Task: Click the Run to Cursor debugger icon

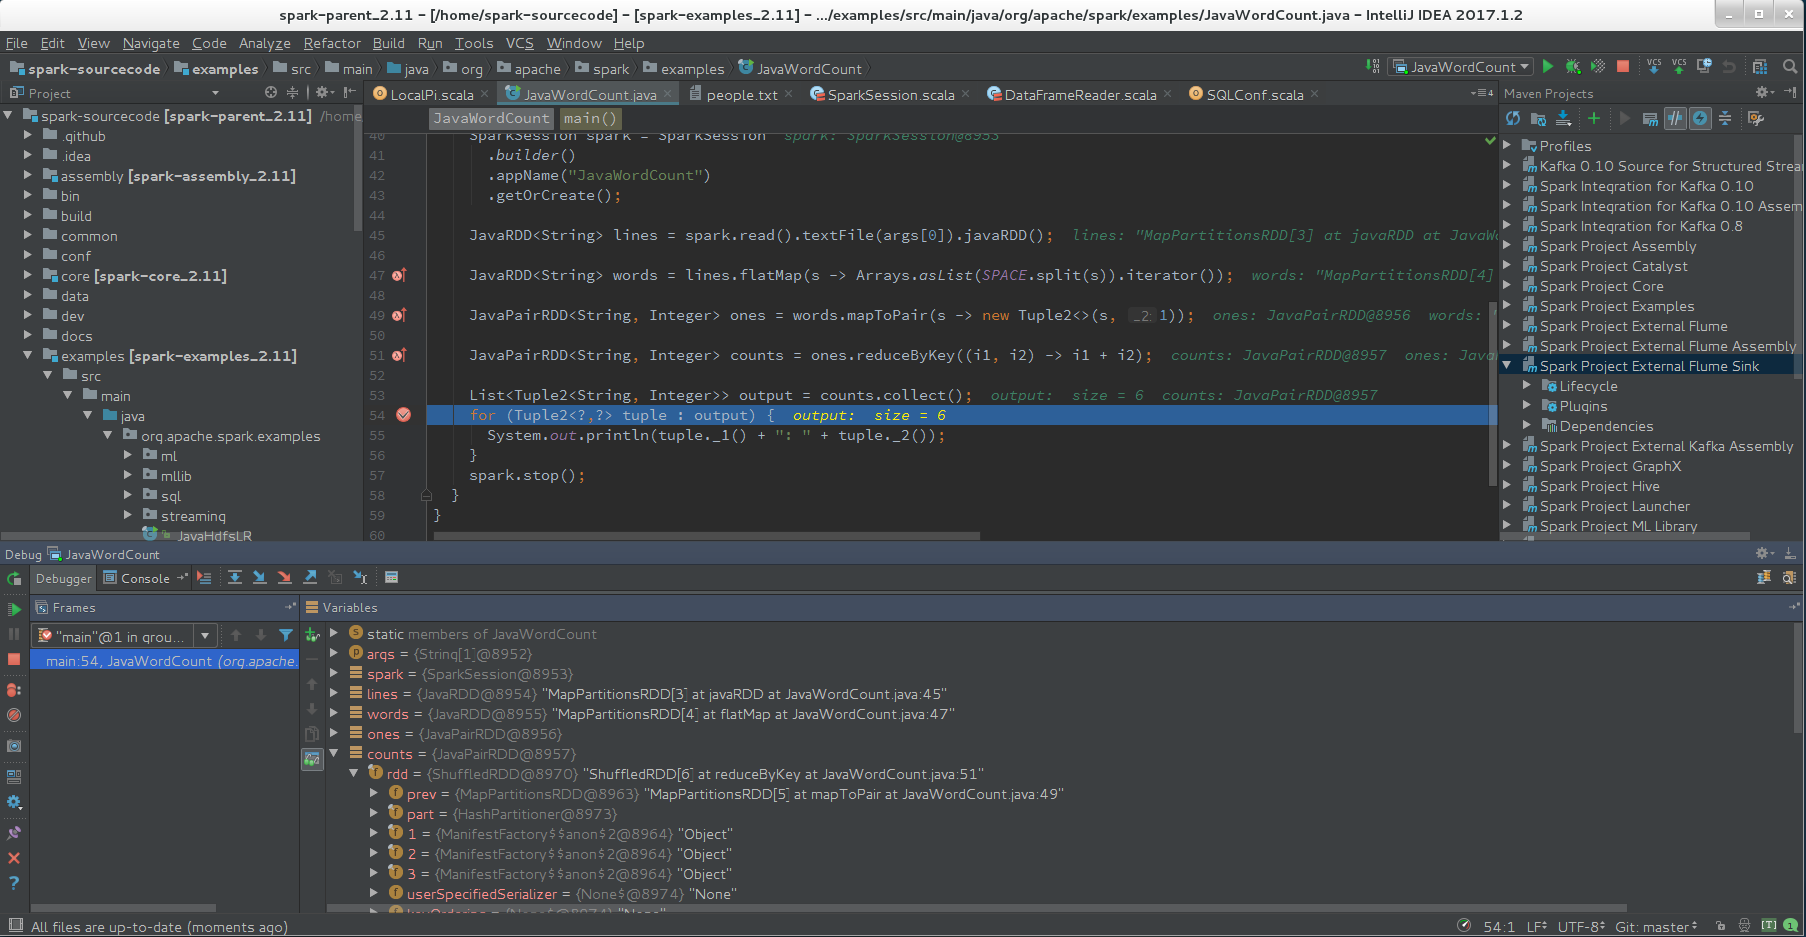Action: 360,578
